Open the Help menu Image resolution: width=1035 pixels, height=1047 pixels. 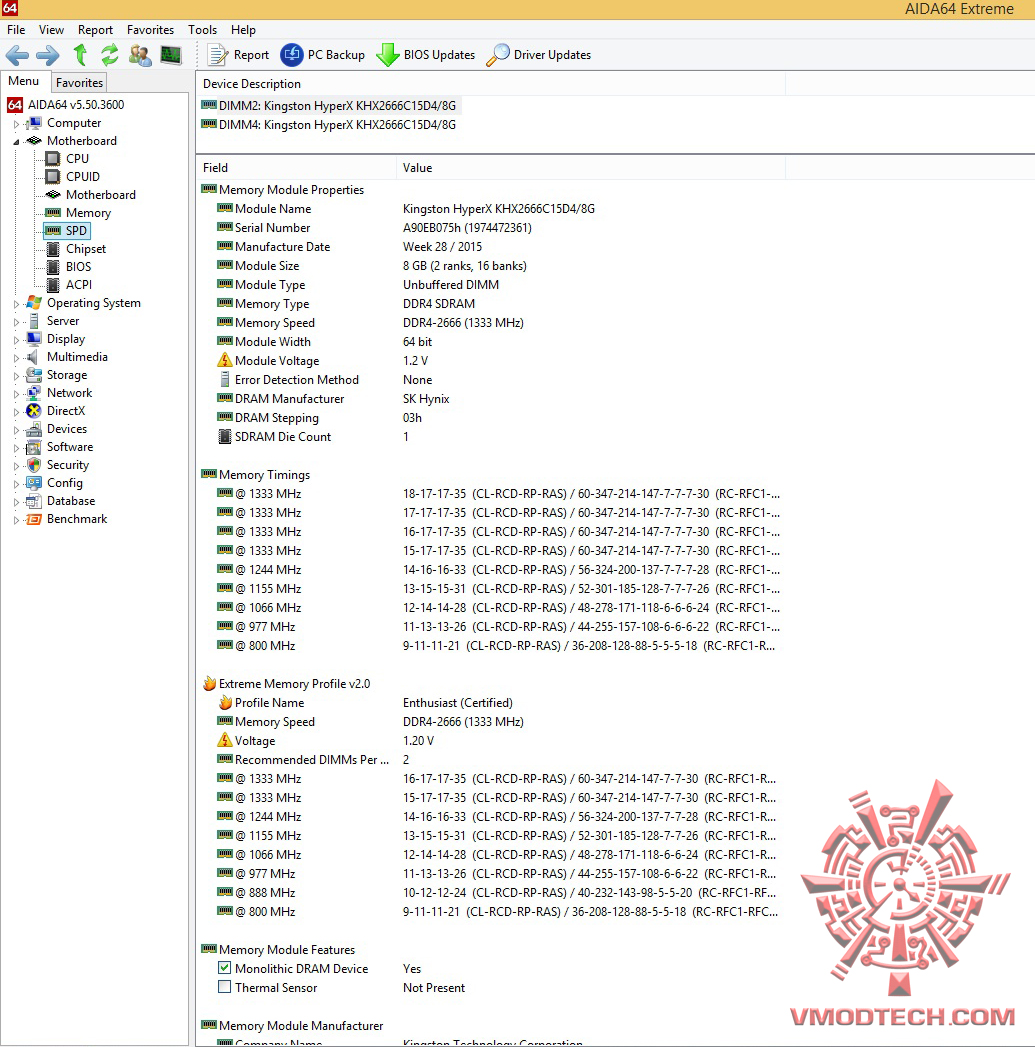tap(243, 30)
